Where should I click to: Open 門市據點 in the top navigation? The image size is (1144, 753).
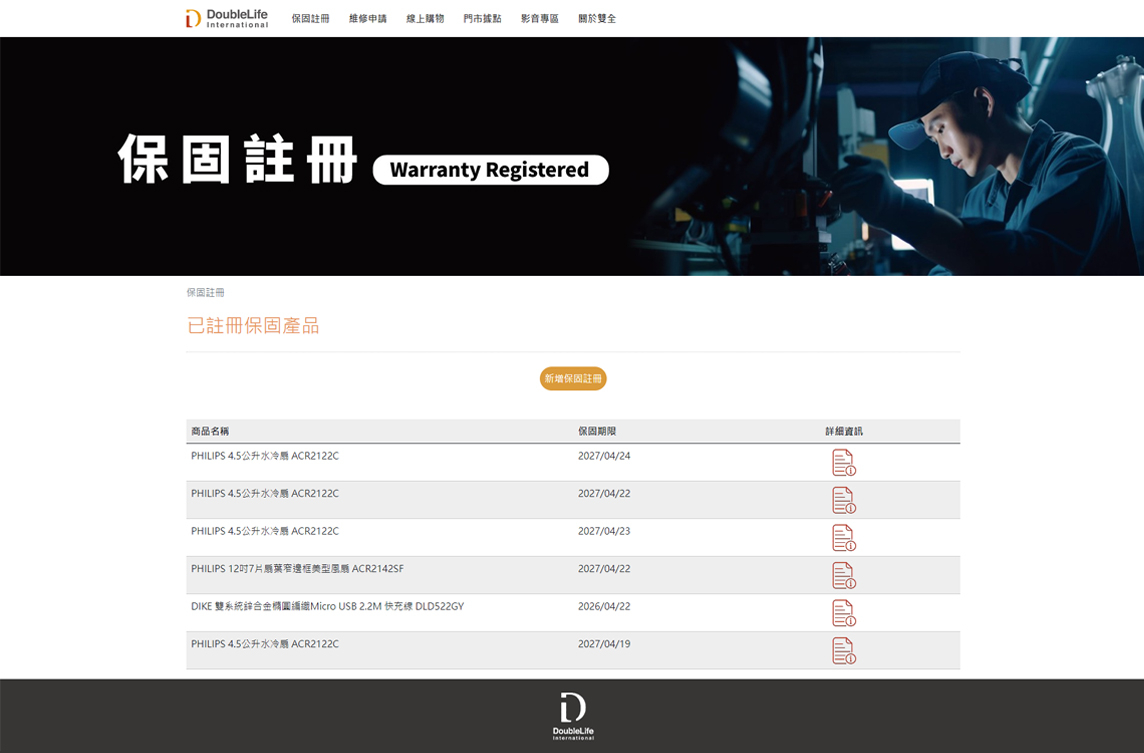[482, 19]
